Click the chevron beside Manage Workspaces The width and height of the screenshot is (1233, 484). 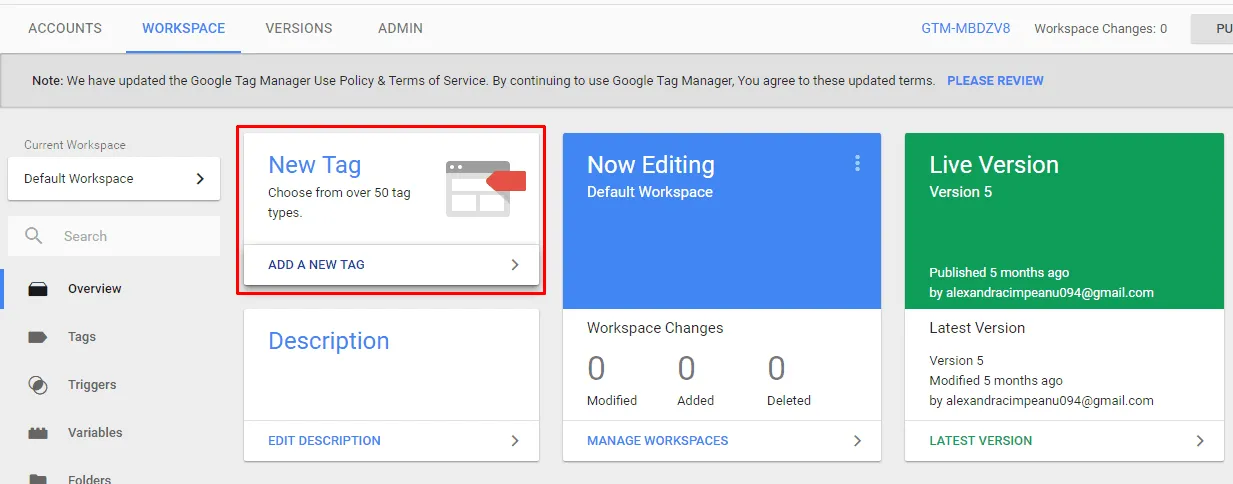(857, 440)
